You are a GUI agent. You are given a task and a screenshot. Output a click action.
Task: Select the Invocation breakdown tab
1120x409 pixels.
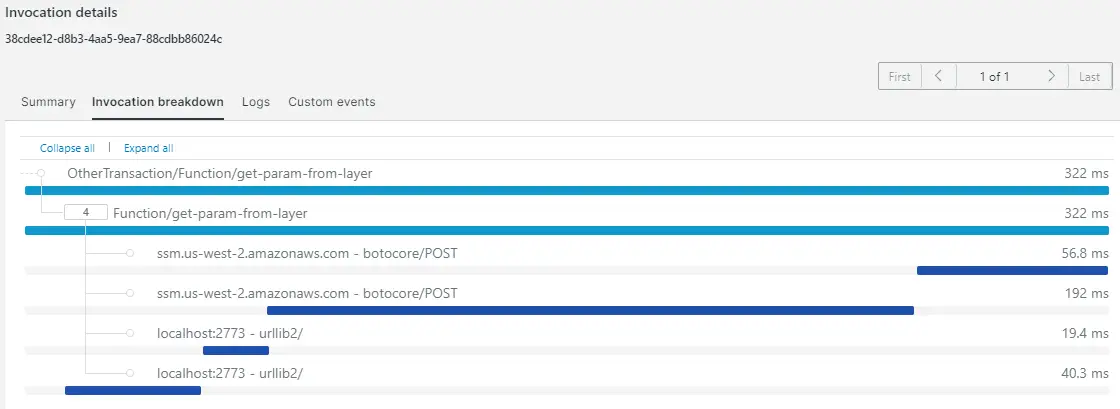click(x=158, y=102)
